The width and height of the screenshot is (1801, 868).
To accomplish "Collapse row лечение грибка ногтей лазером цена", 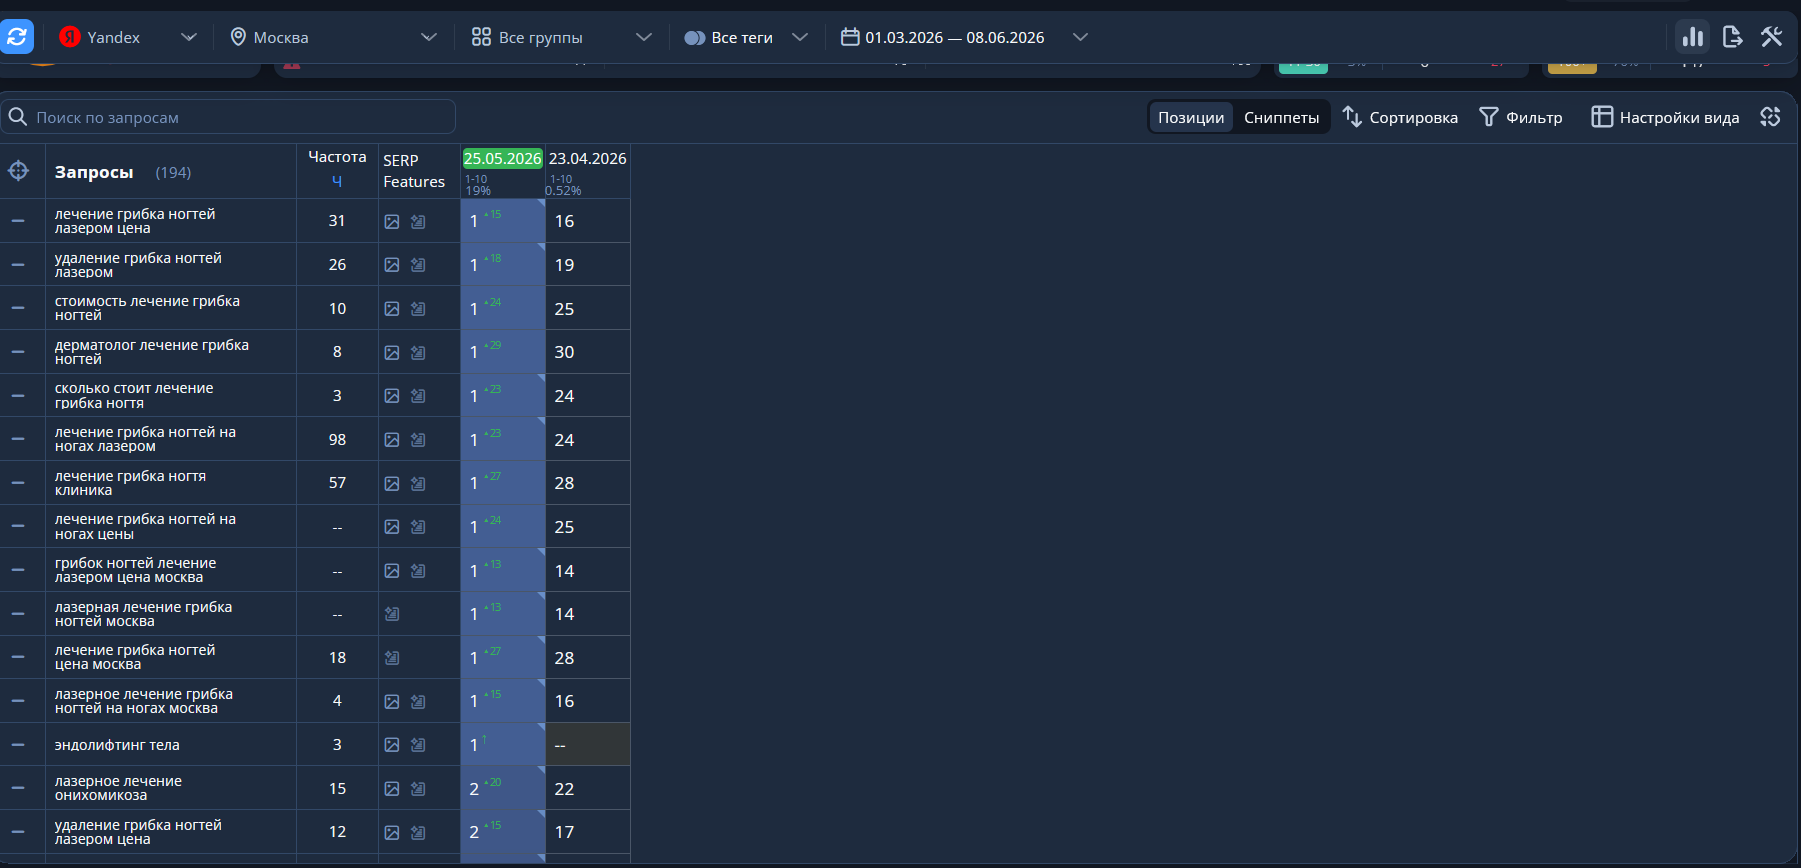I will click(x=18, y=221).
